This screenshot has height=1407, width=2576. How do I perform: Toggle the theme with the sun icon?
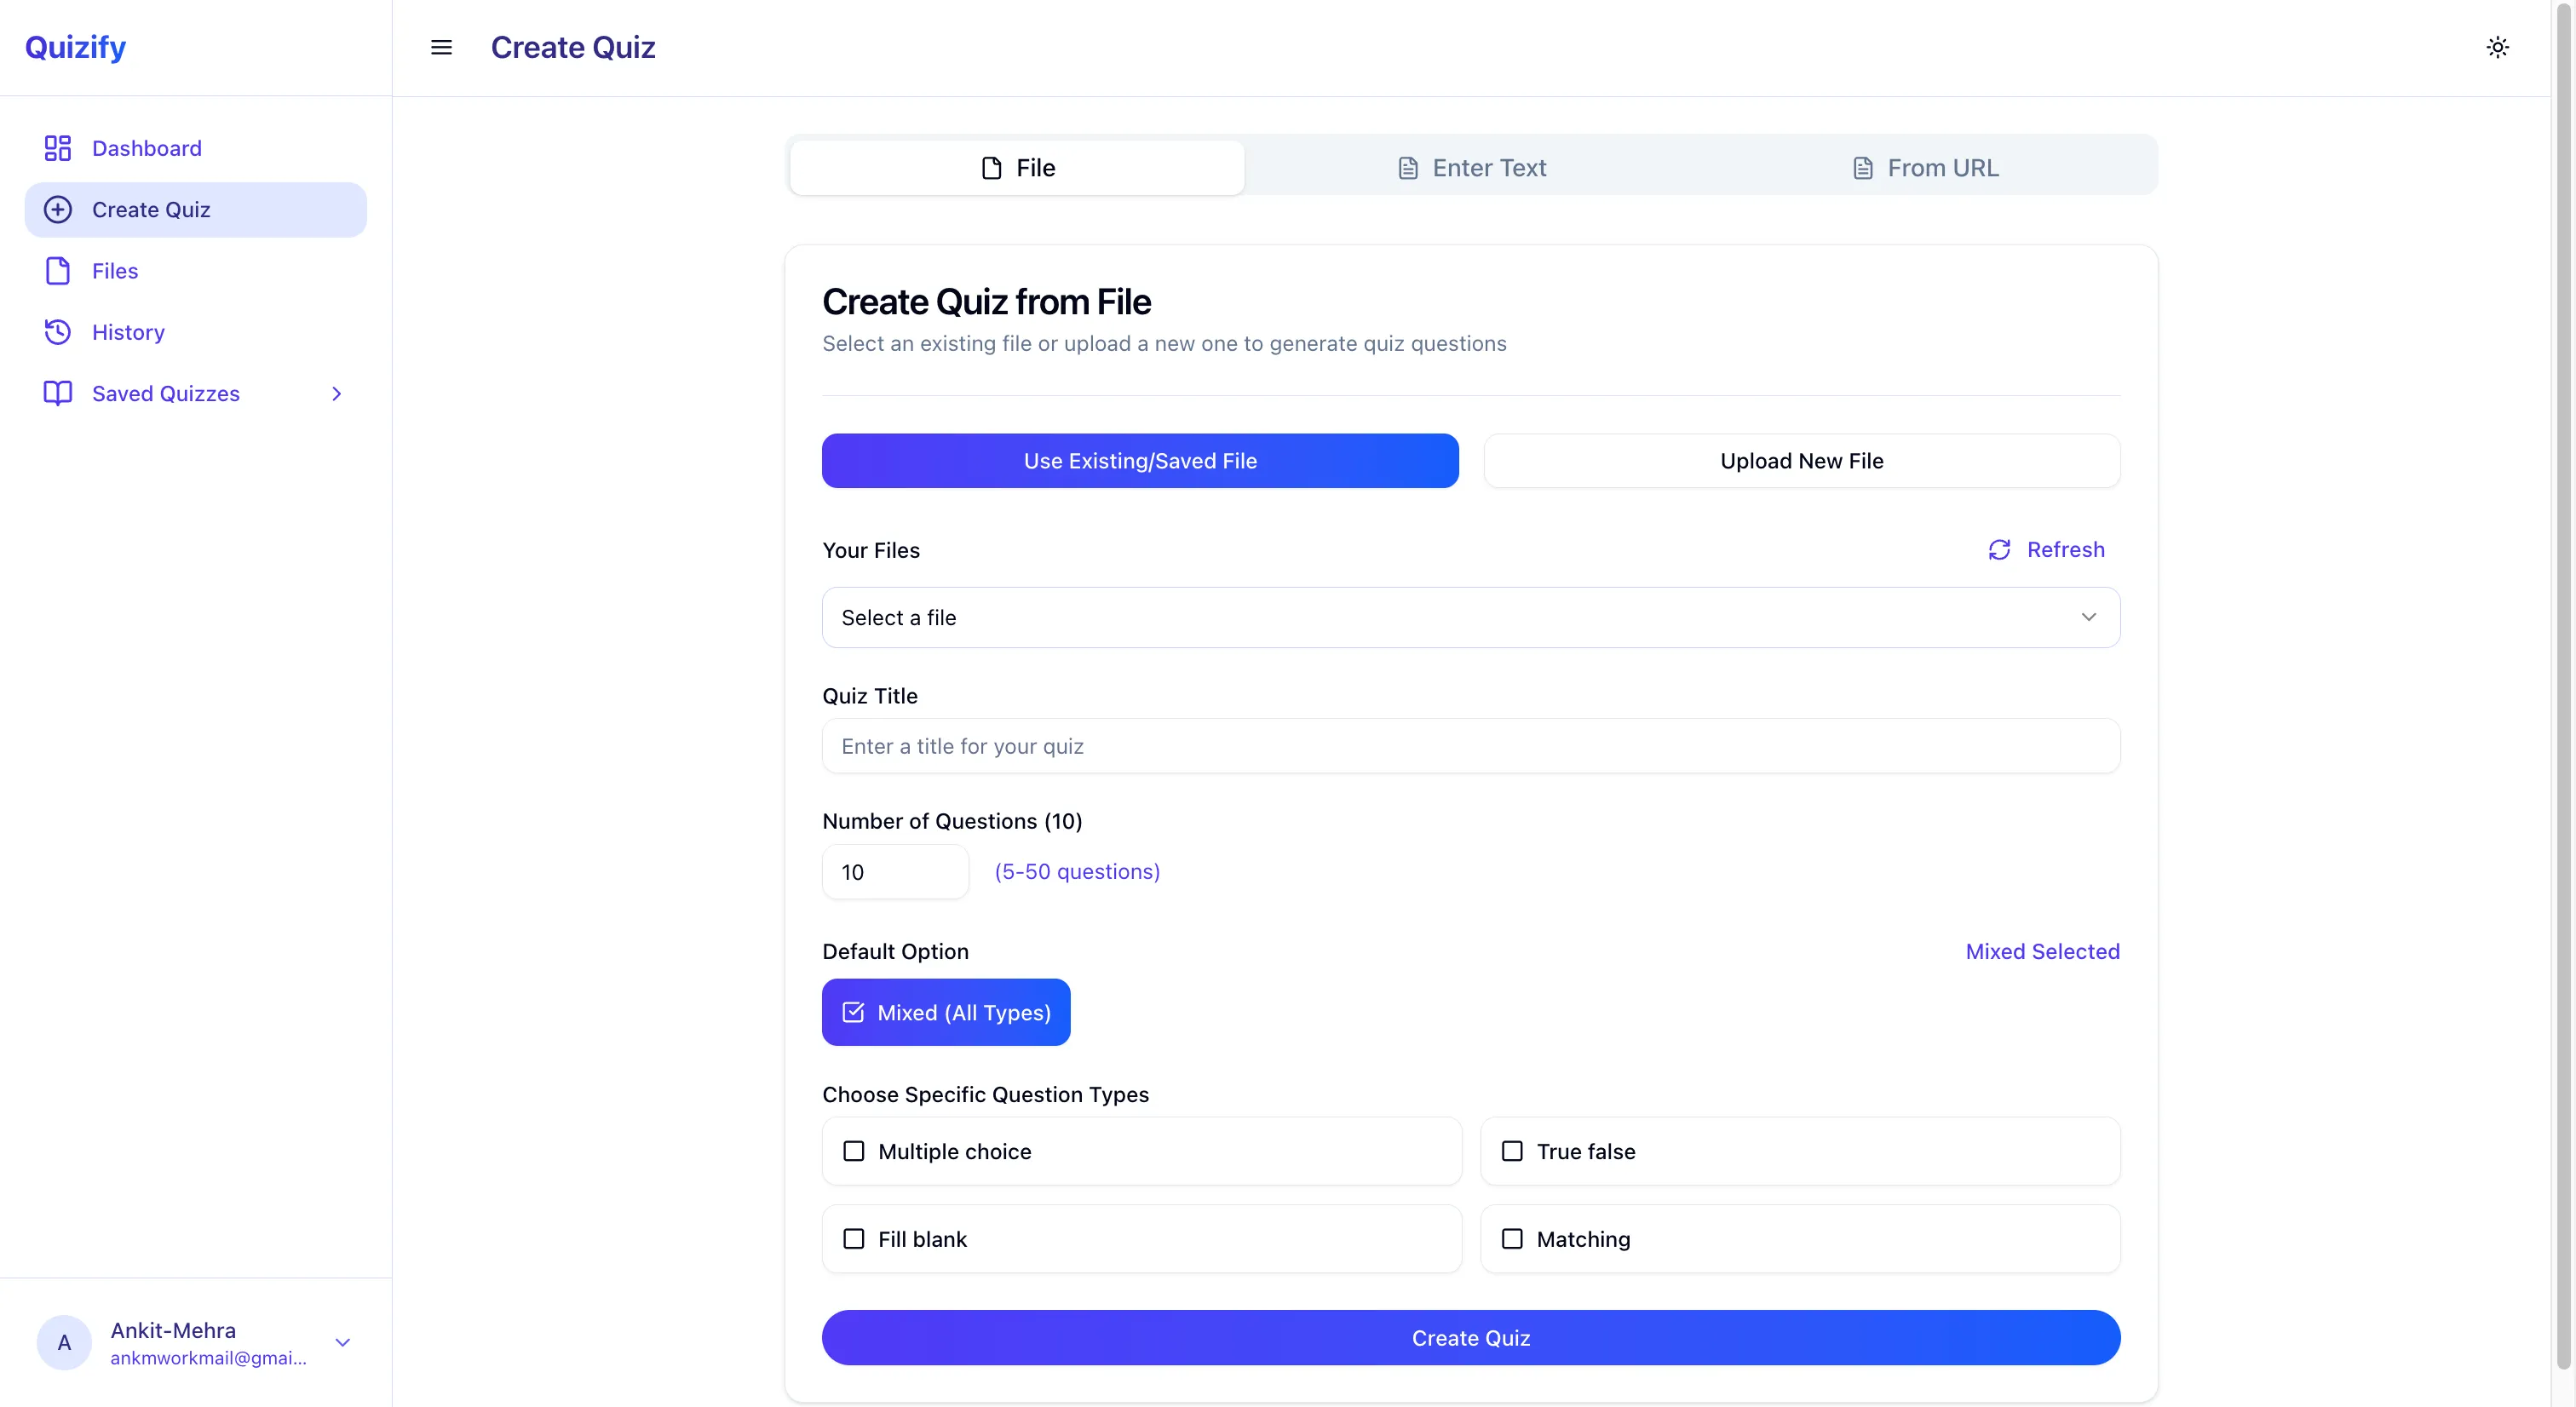pyautogui.click(x=2497, y=47)
